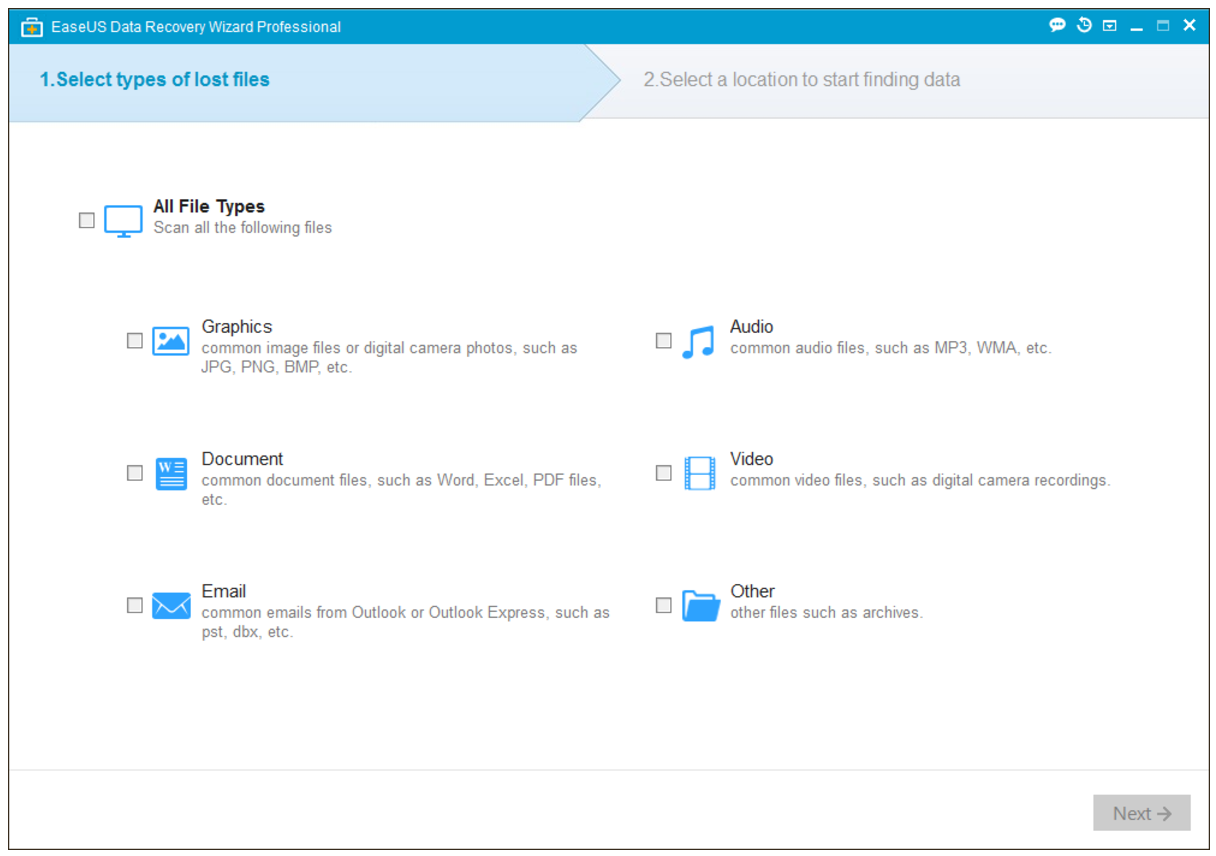Click the All File Types monitor icon

coord(124,221)
